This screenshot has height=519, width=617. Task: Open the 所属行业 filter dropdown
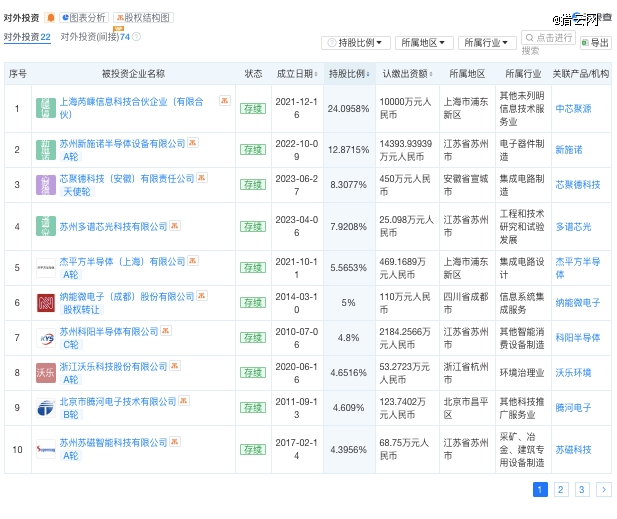pos(487,43)
